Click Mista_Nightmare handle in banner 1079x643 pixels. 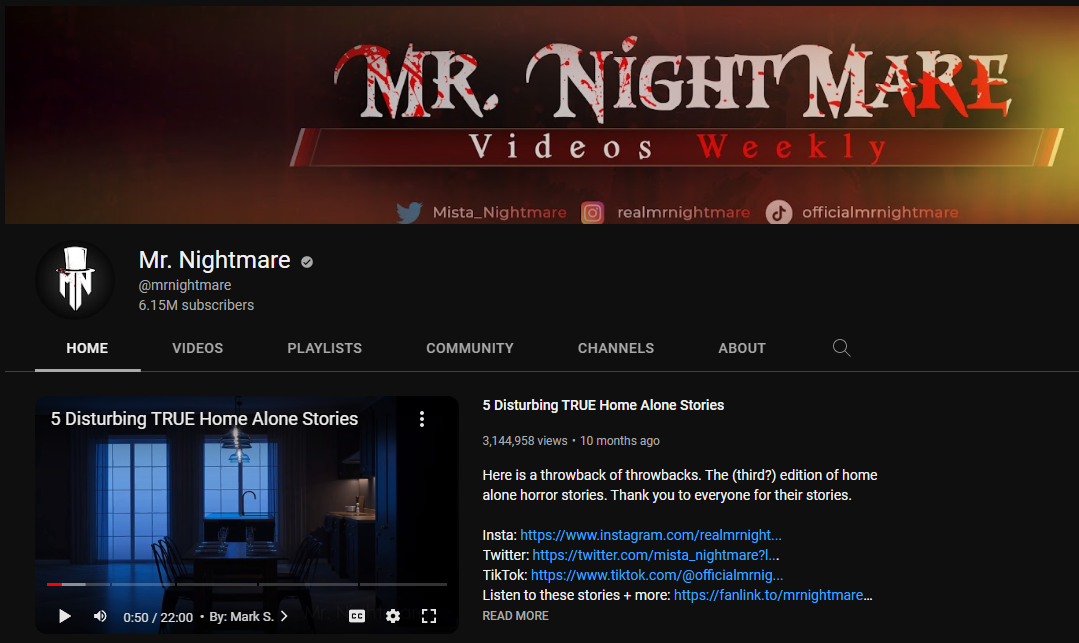[500, 212]
